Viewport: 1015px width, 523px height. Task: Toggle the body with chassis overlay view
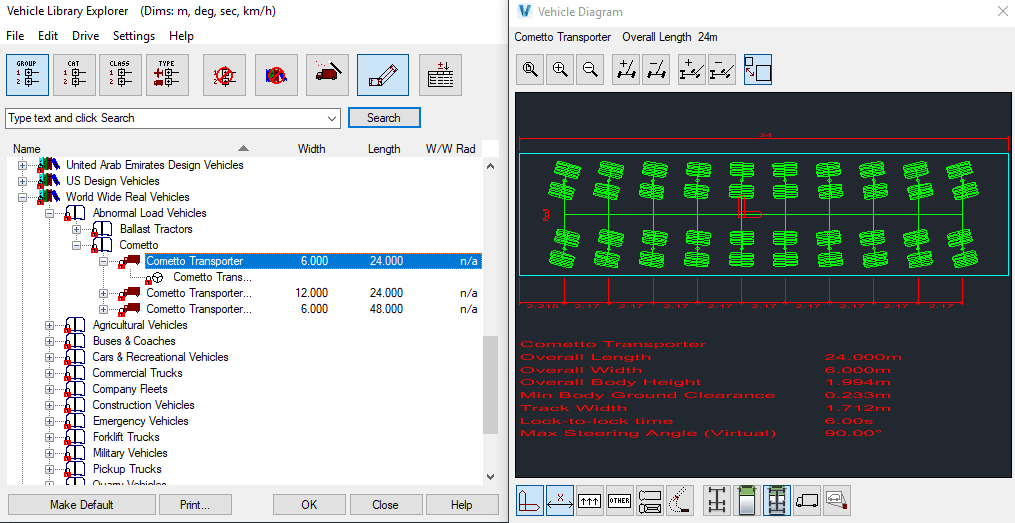click(777, 500)
